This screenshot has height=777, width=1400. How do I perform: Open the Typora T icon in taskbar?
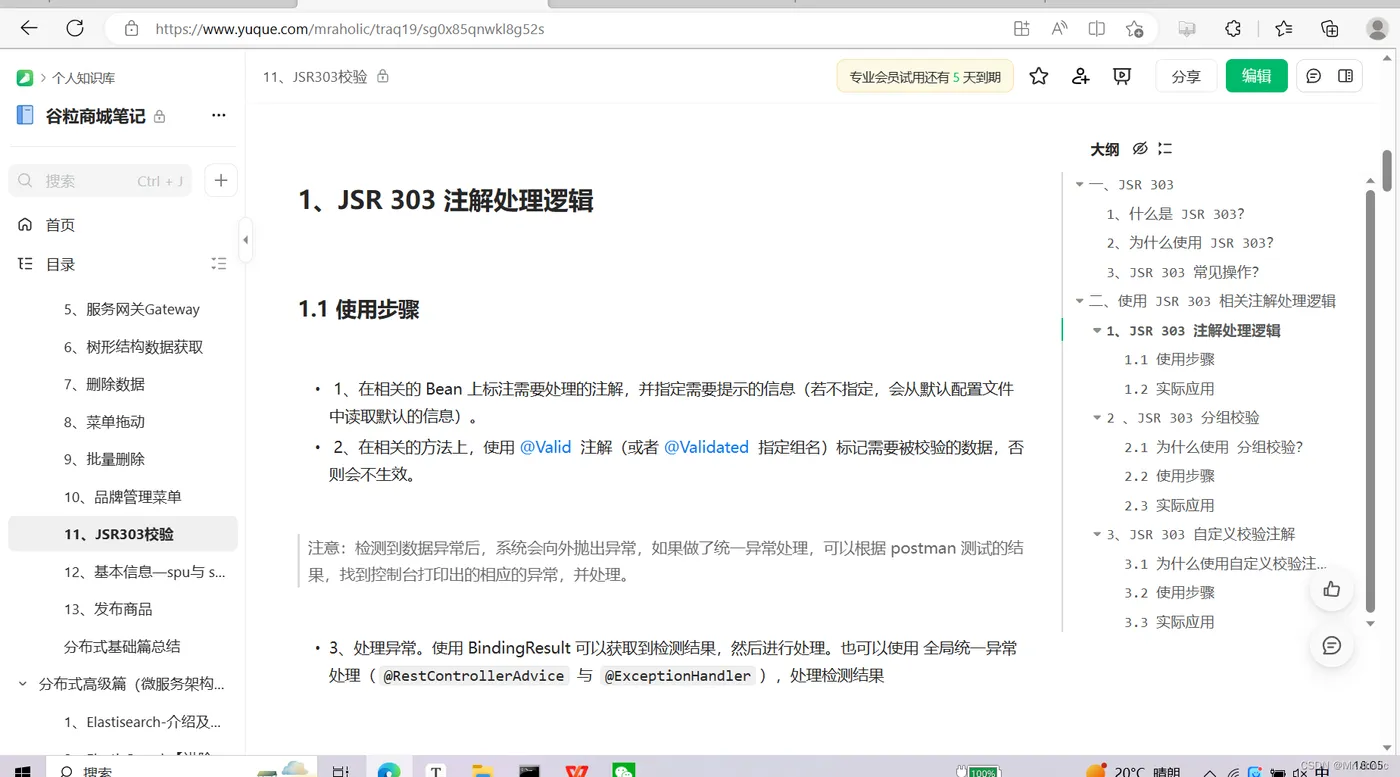pyautogui.click(x=436, y=771)
